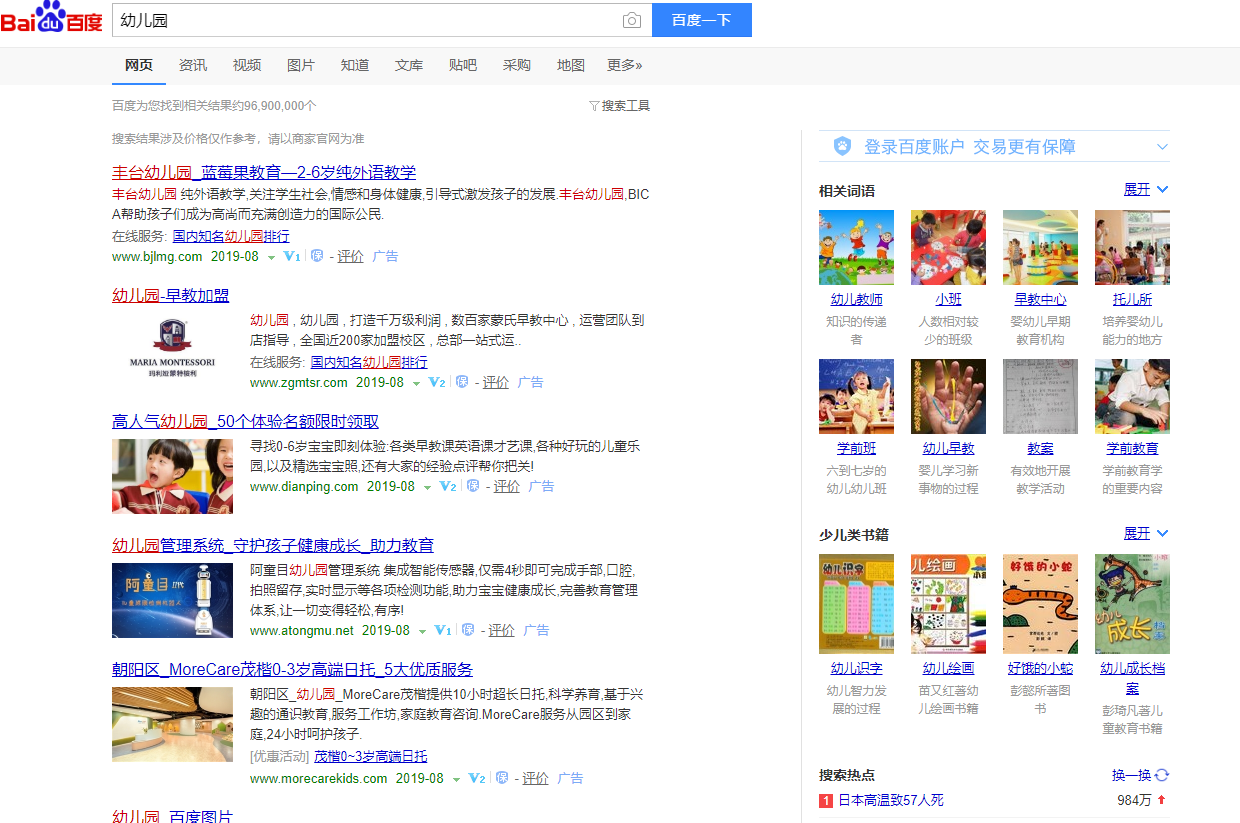Click the 登录百度账户 交易更有保障 banner
This screenshot has width=1240, height=823.
tap(994, 147)
